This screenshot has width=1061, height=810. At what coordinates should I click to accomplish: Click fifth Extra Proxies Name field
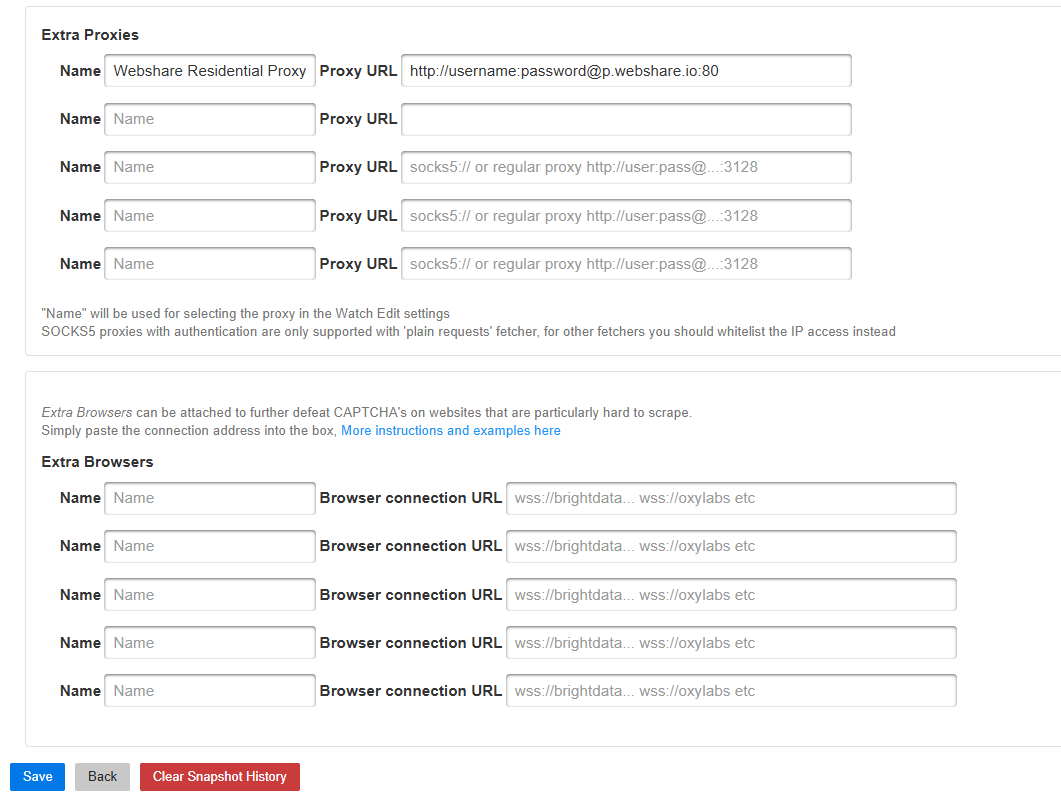[210, 263]
